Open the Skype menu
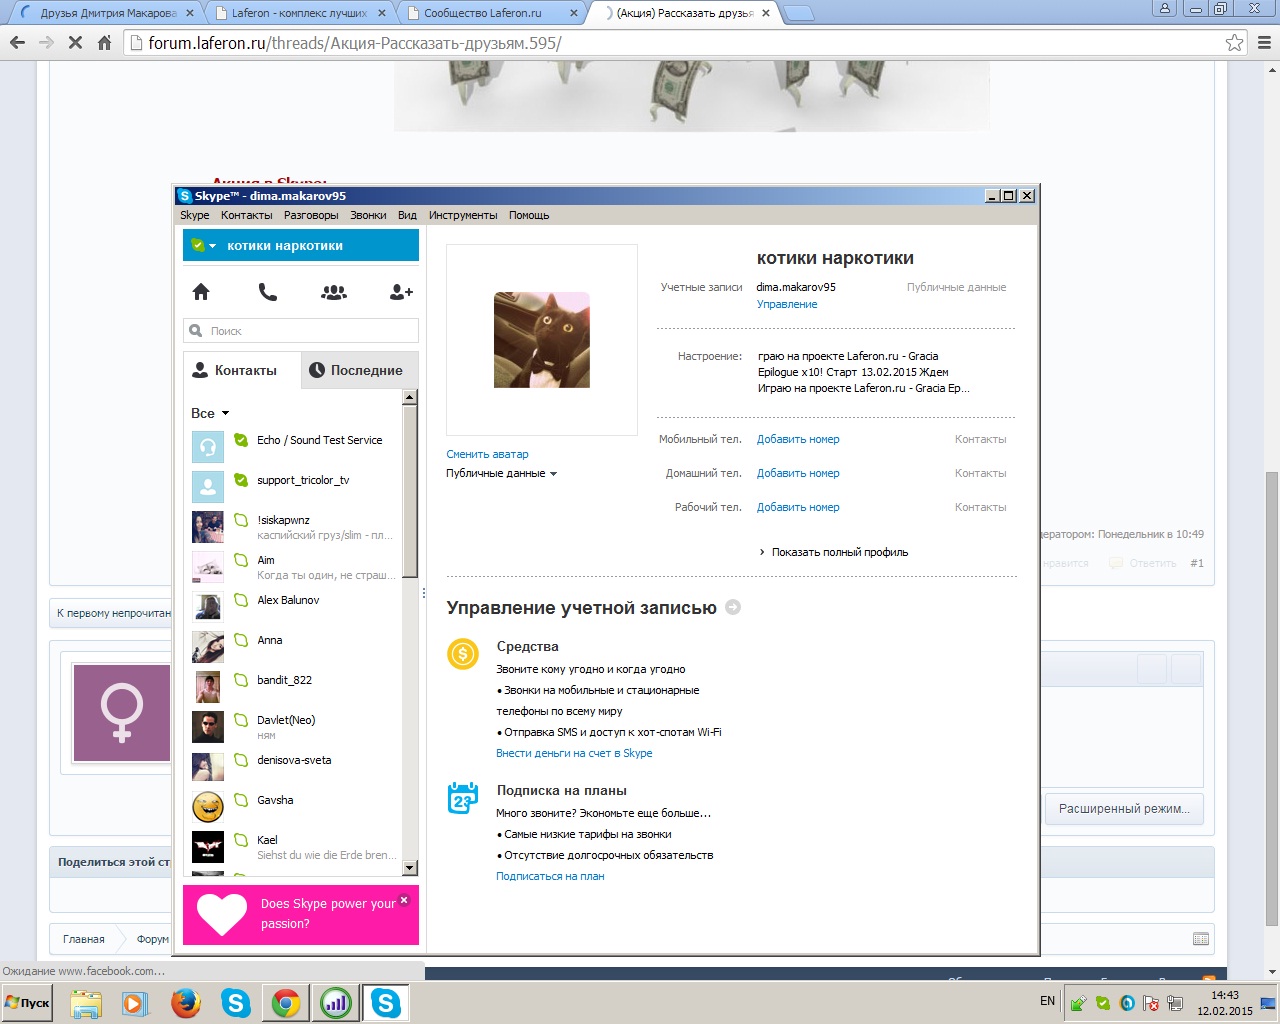 coord(195,215)
